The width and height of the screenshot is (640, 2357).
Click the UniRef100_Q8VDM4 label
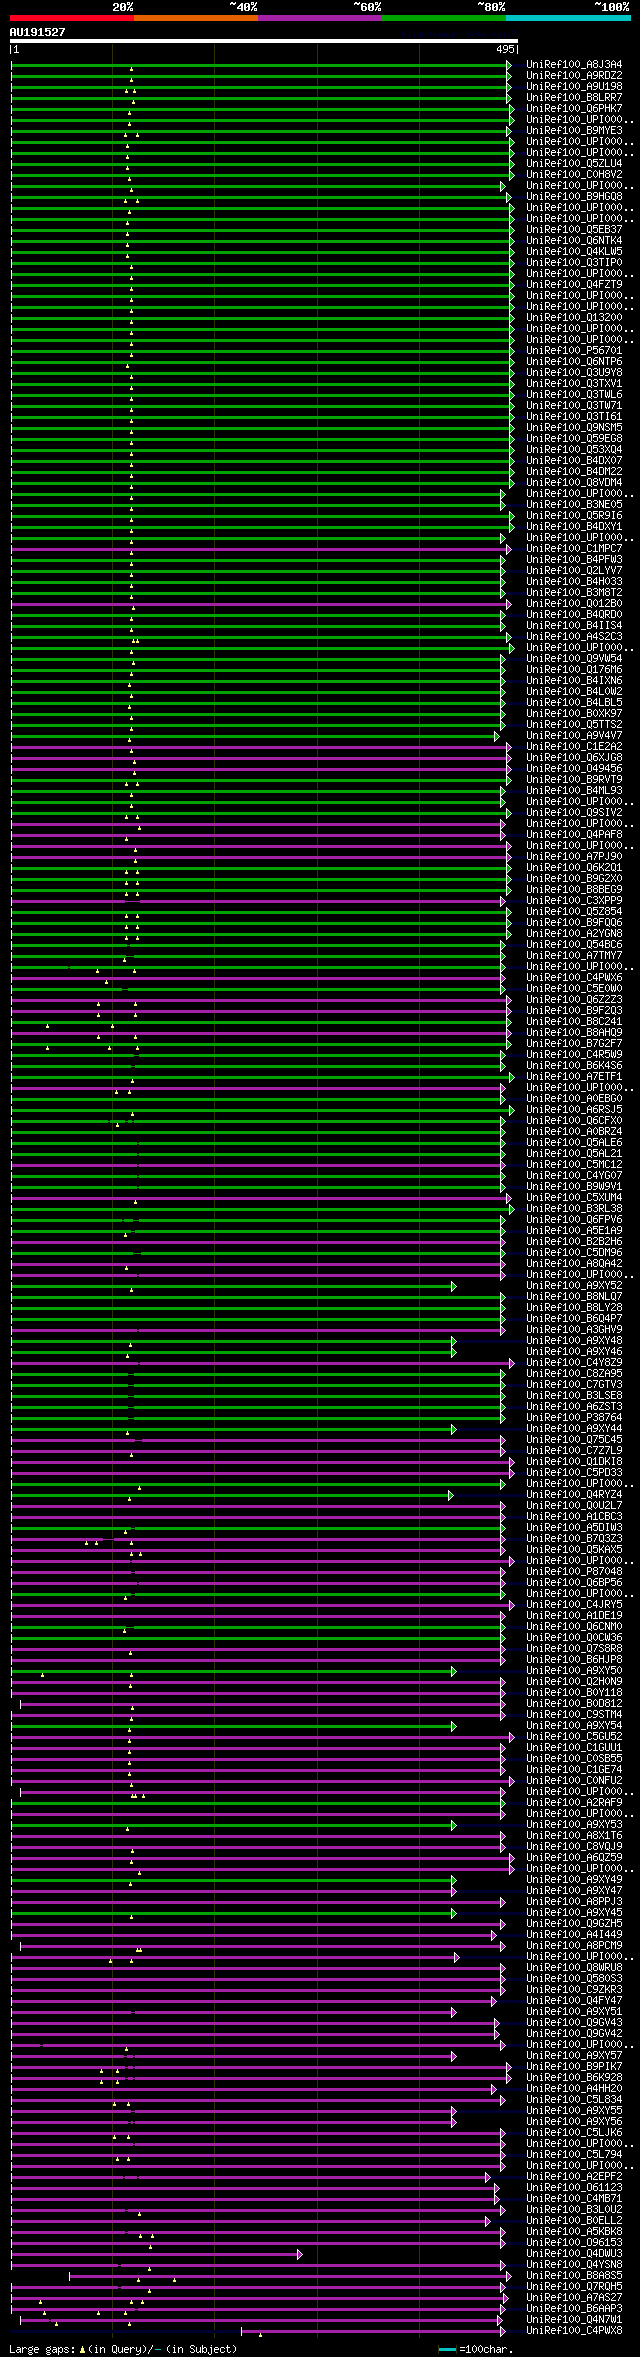point(574,482)
